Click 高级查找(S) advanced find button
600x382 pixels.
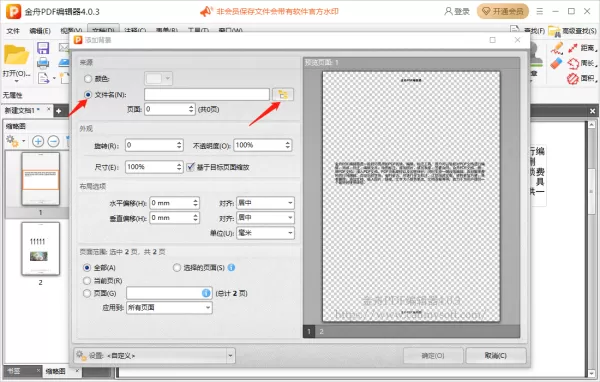pos(572,31)
